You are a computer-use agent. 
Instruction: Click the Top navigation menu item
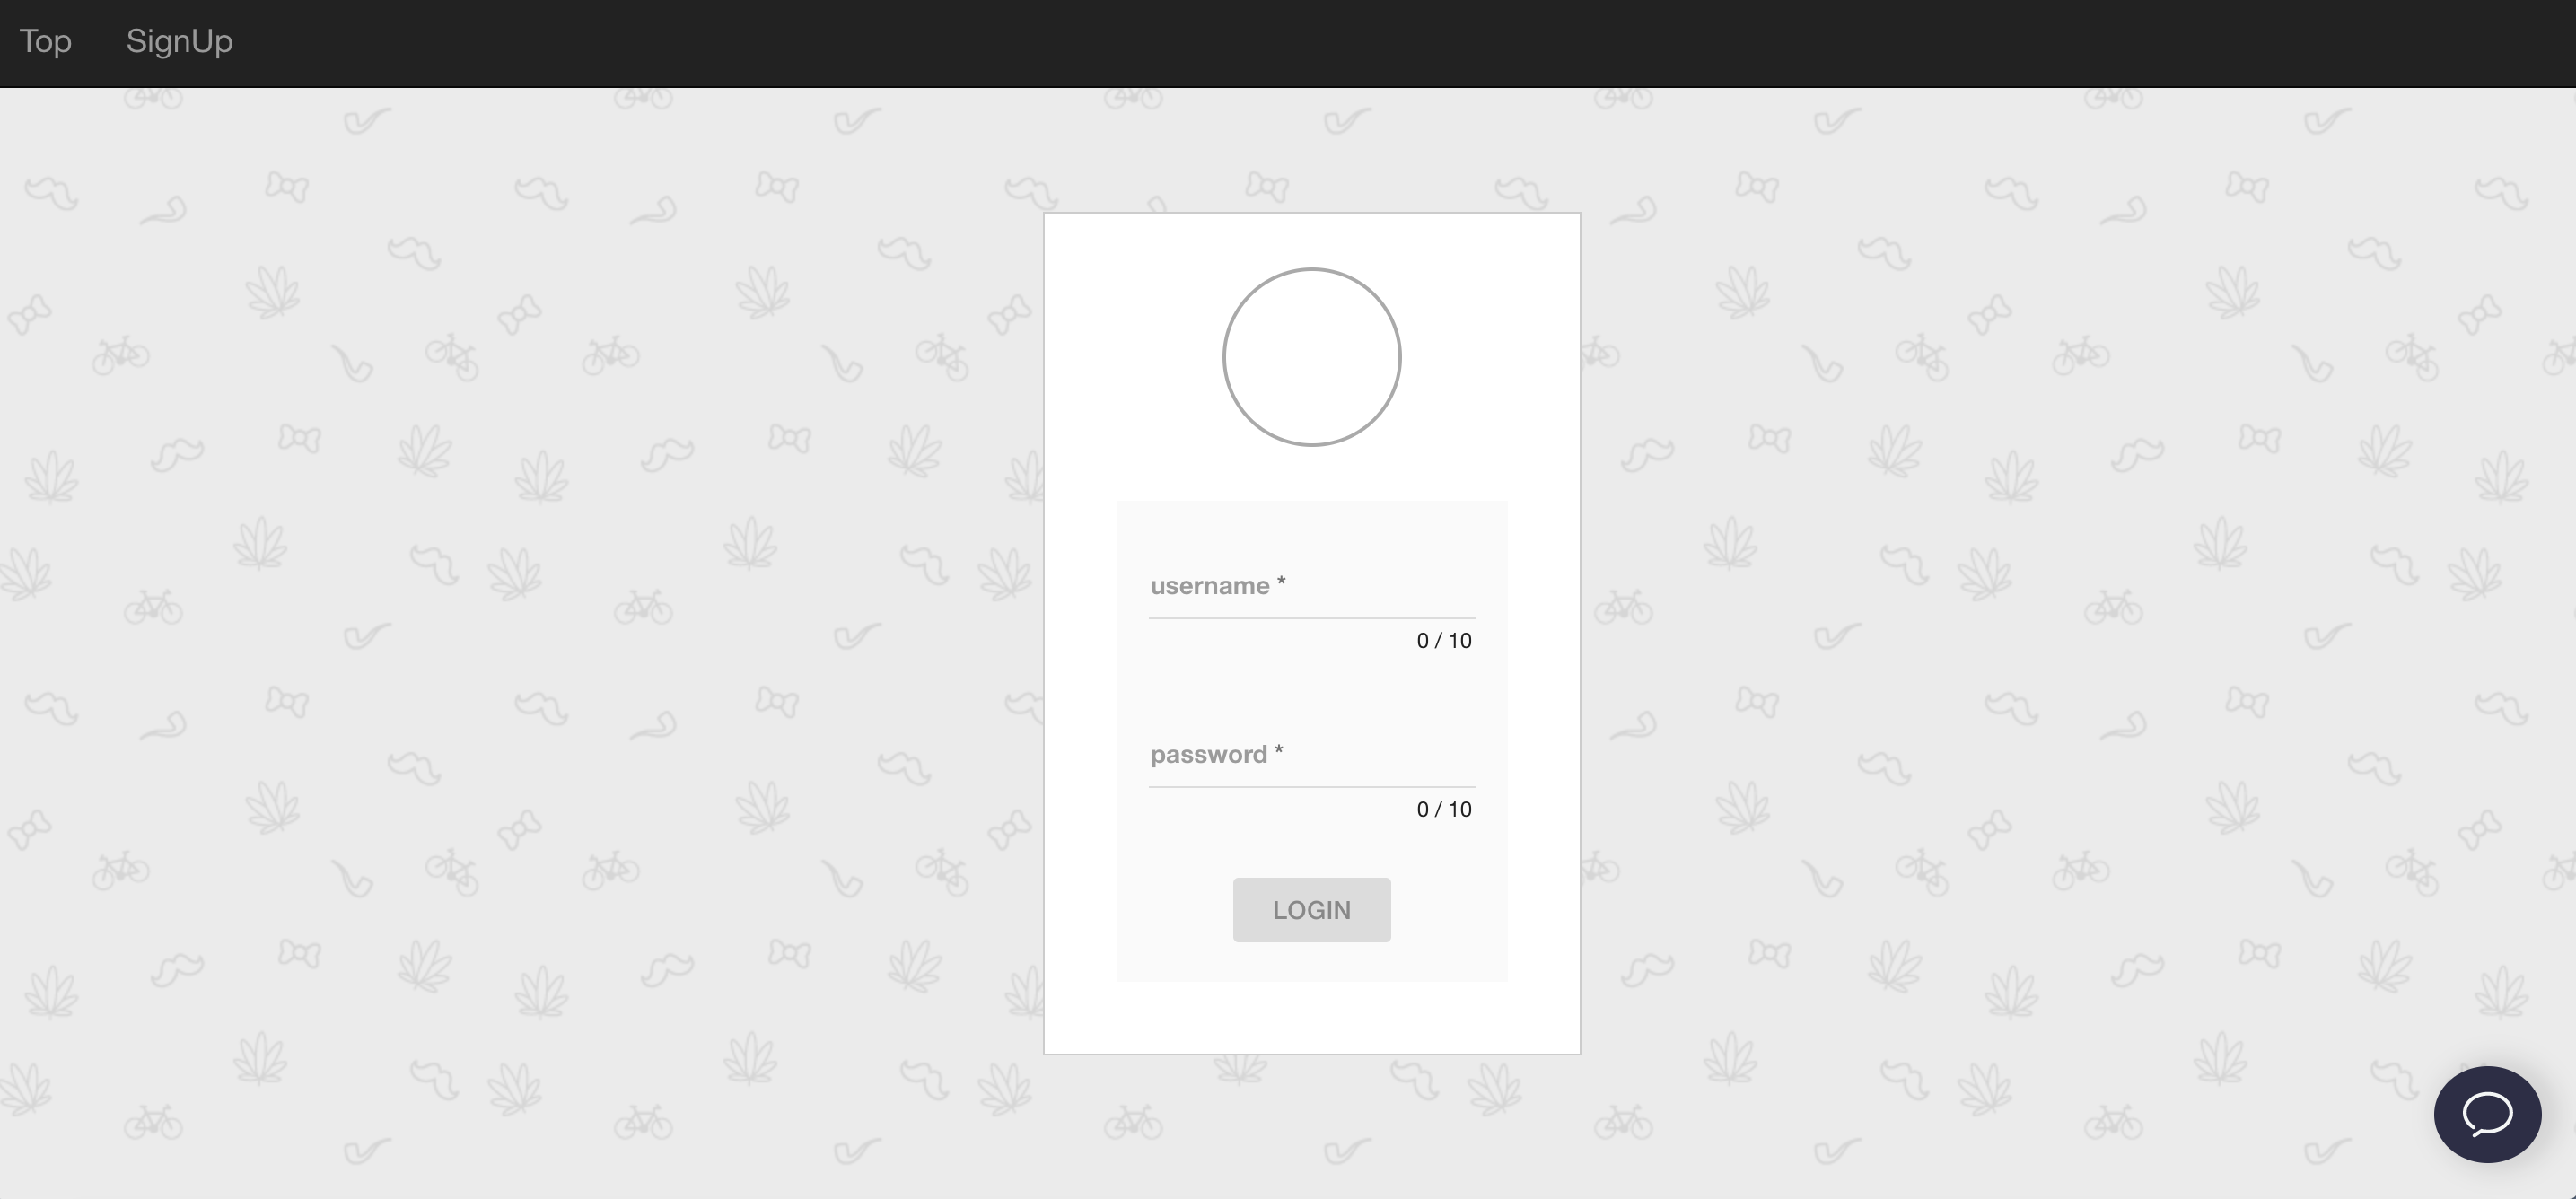46,38
